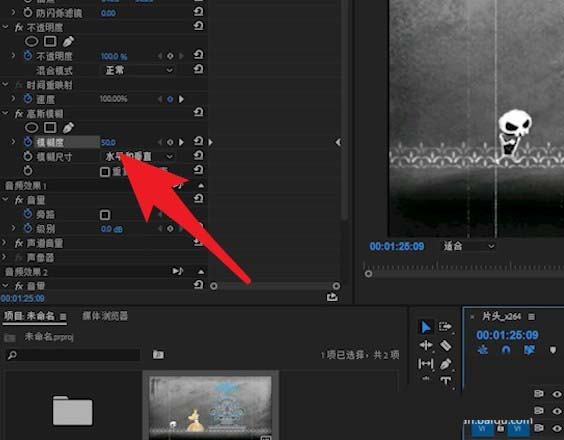The height and width of the screenshot is (440, 564).
Task: Create ellipse mask under 高斯模糊 effect
Action: coord(31,127)
